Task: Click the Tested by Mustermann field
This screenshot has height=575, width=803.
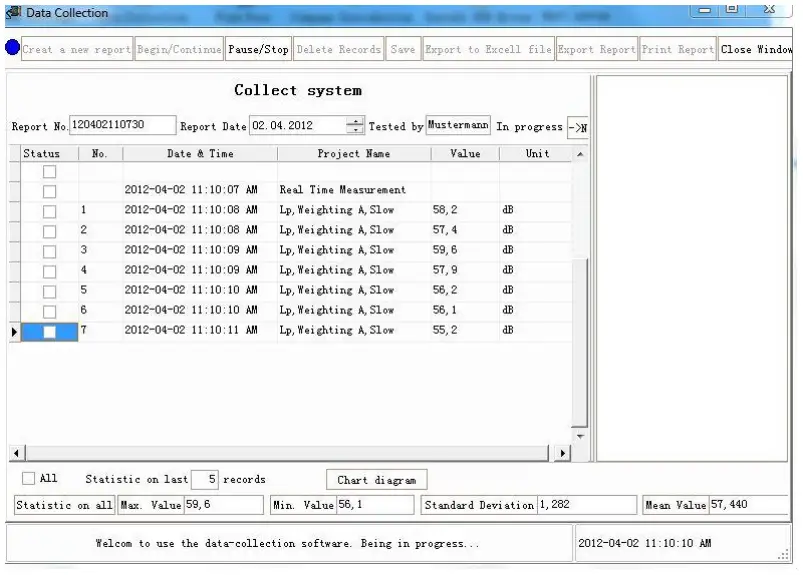Action: (x=458, y=125)
